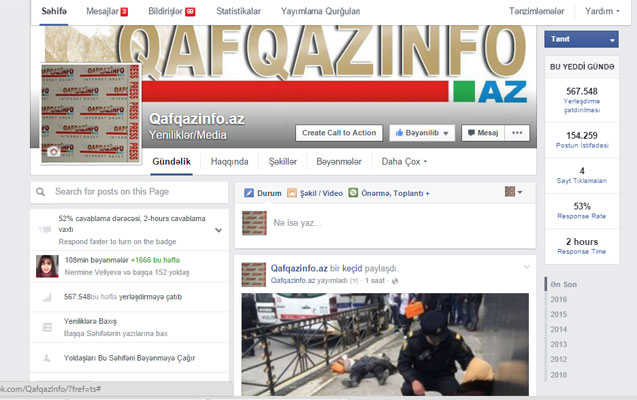The height and width of the screenshot is (400, 637).
Task: Open the Şəkillər photos tab
Action: pos(283,162)
